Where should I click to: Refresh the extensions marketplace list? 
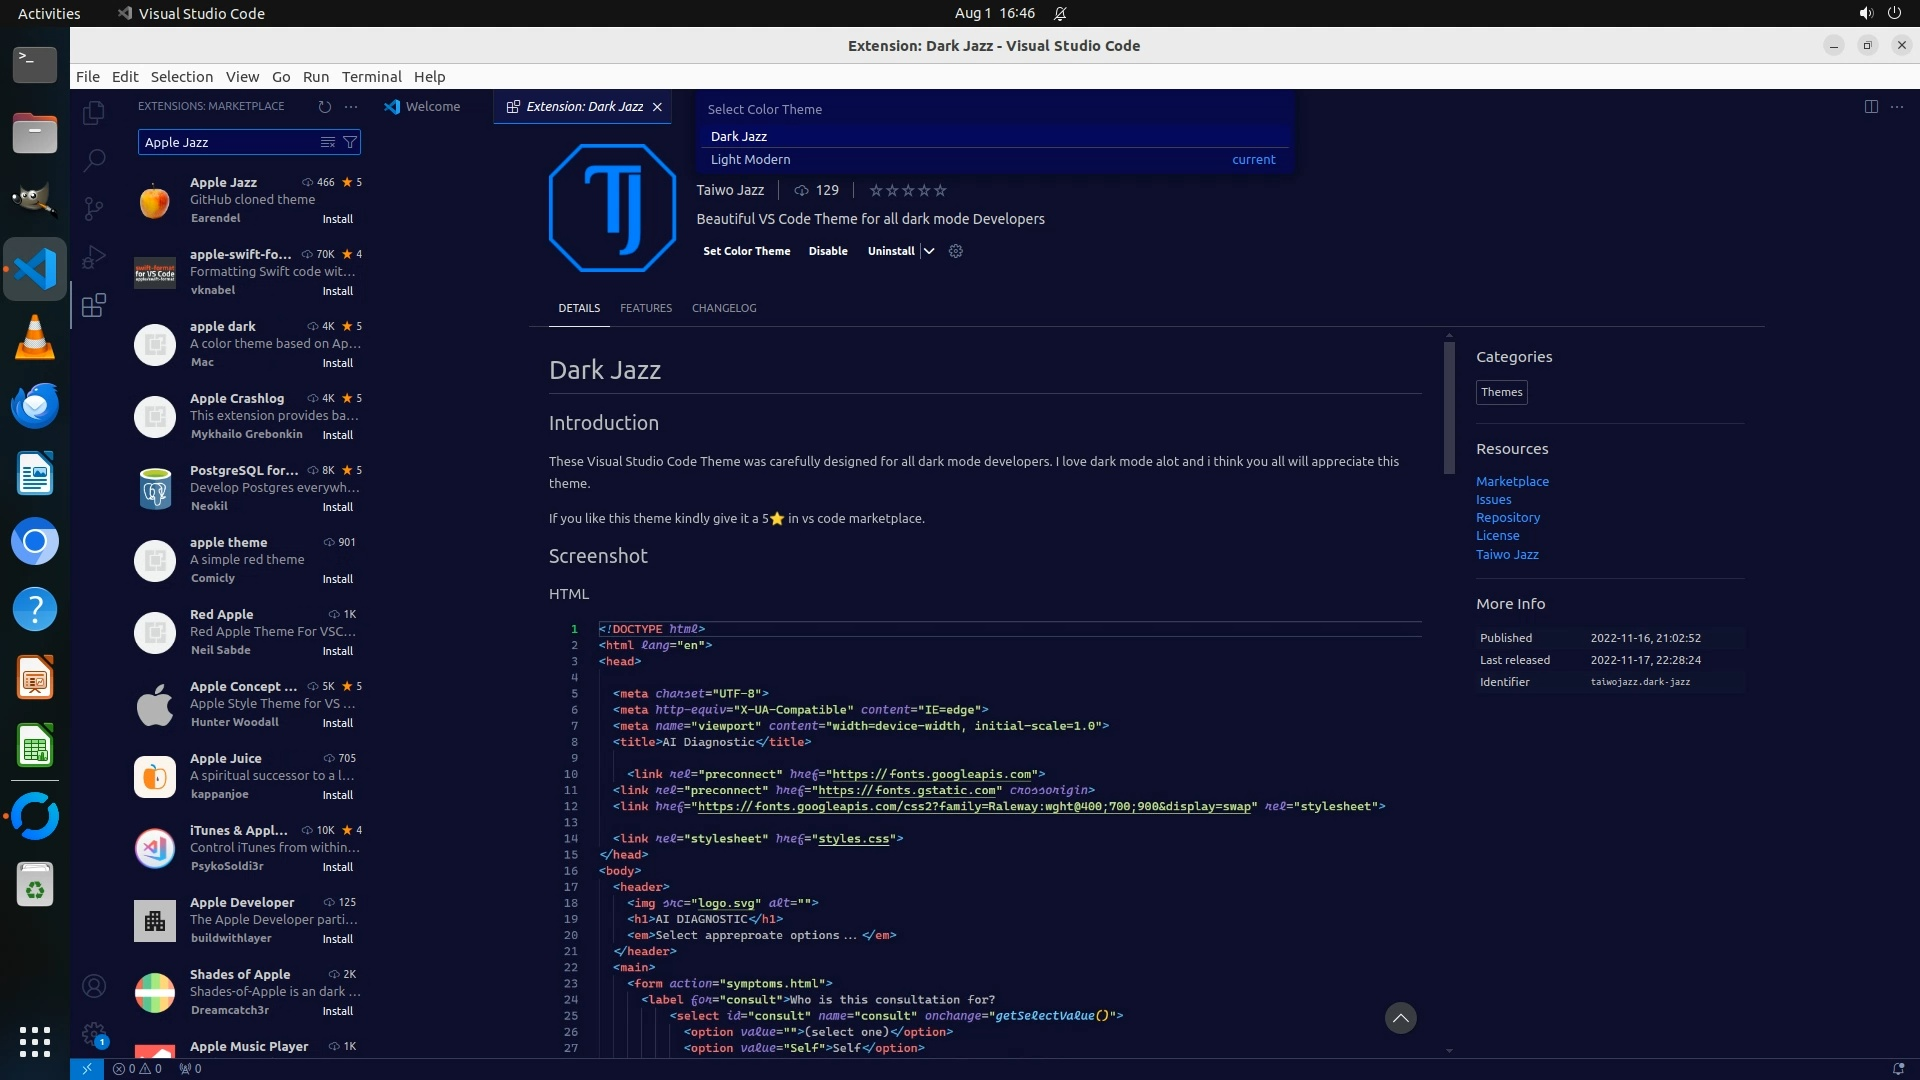[x=324, y=106]
